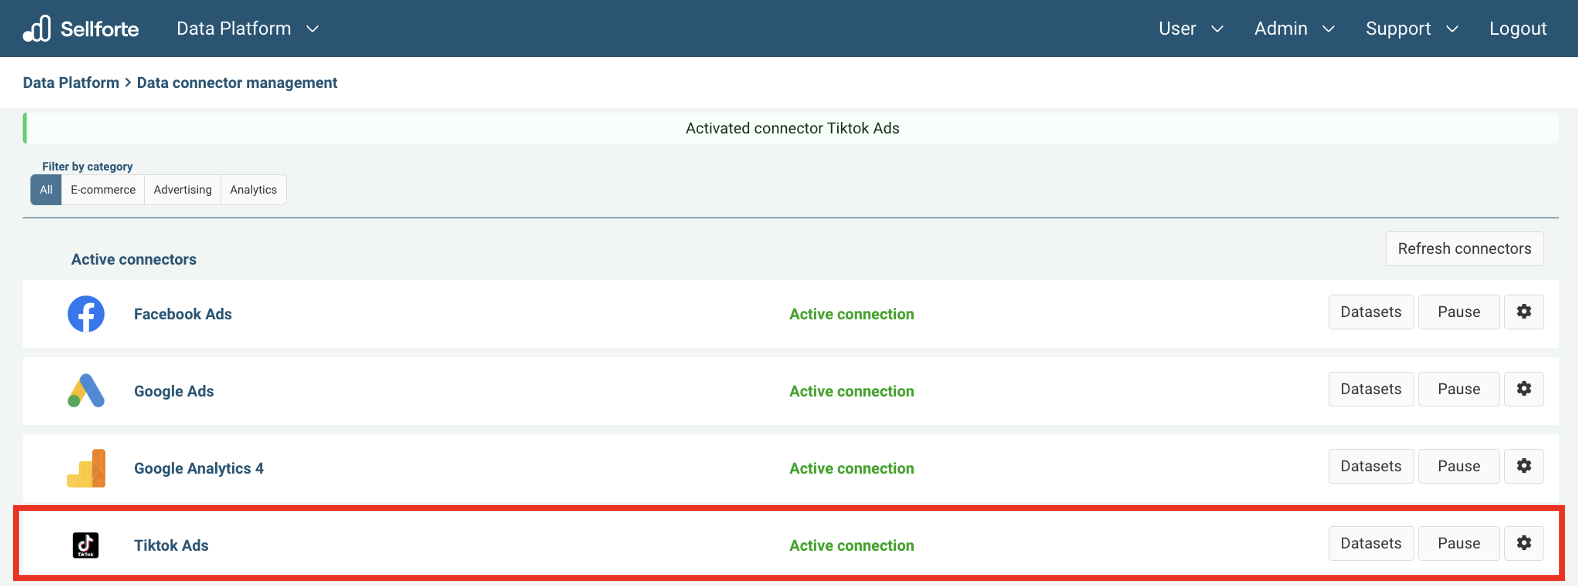Open settings gear for Google Ads
The image size is (1578, 586).
[x=1523, y=389]
